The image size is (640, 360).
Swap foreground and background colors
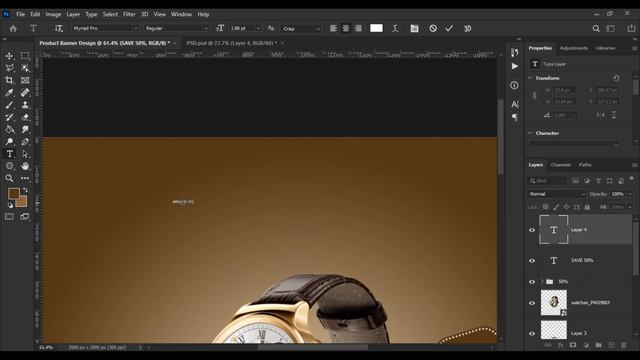25,190
